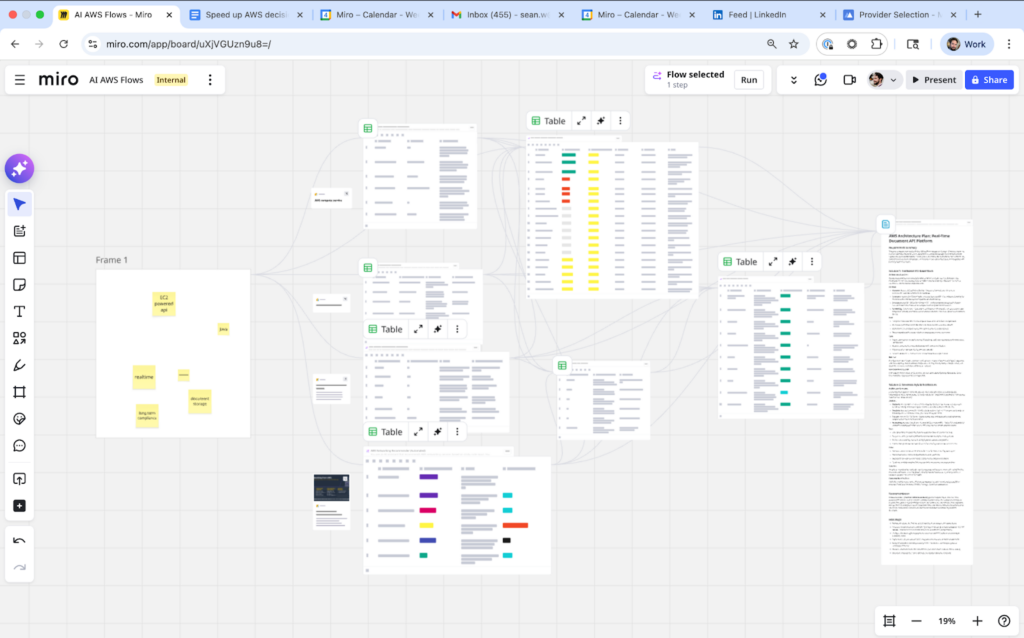
Task: Run the selected flow
Action: [748, 80]
